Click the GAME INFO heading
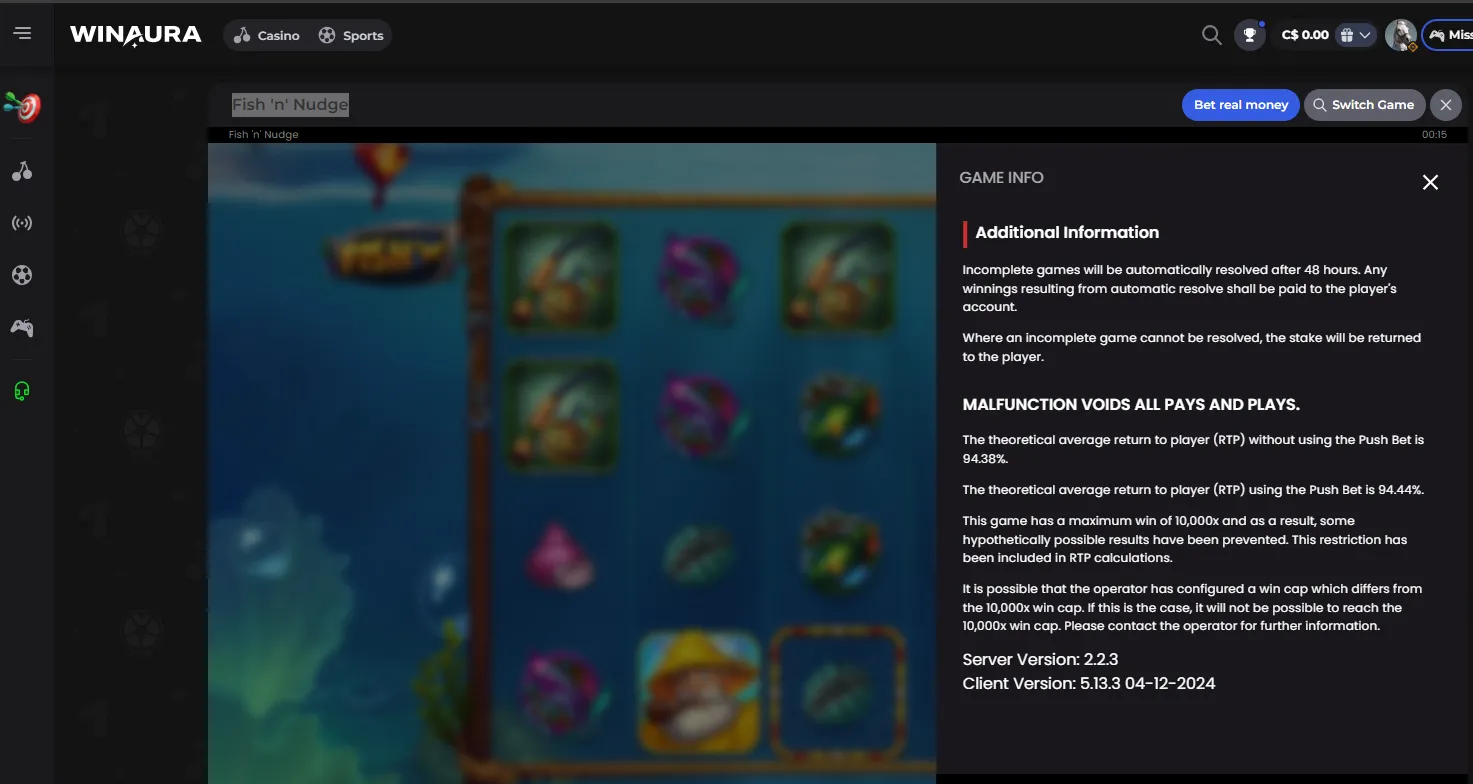 click(1001, 178)
